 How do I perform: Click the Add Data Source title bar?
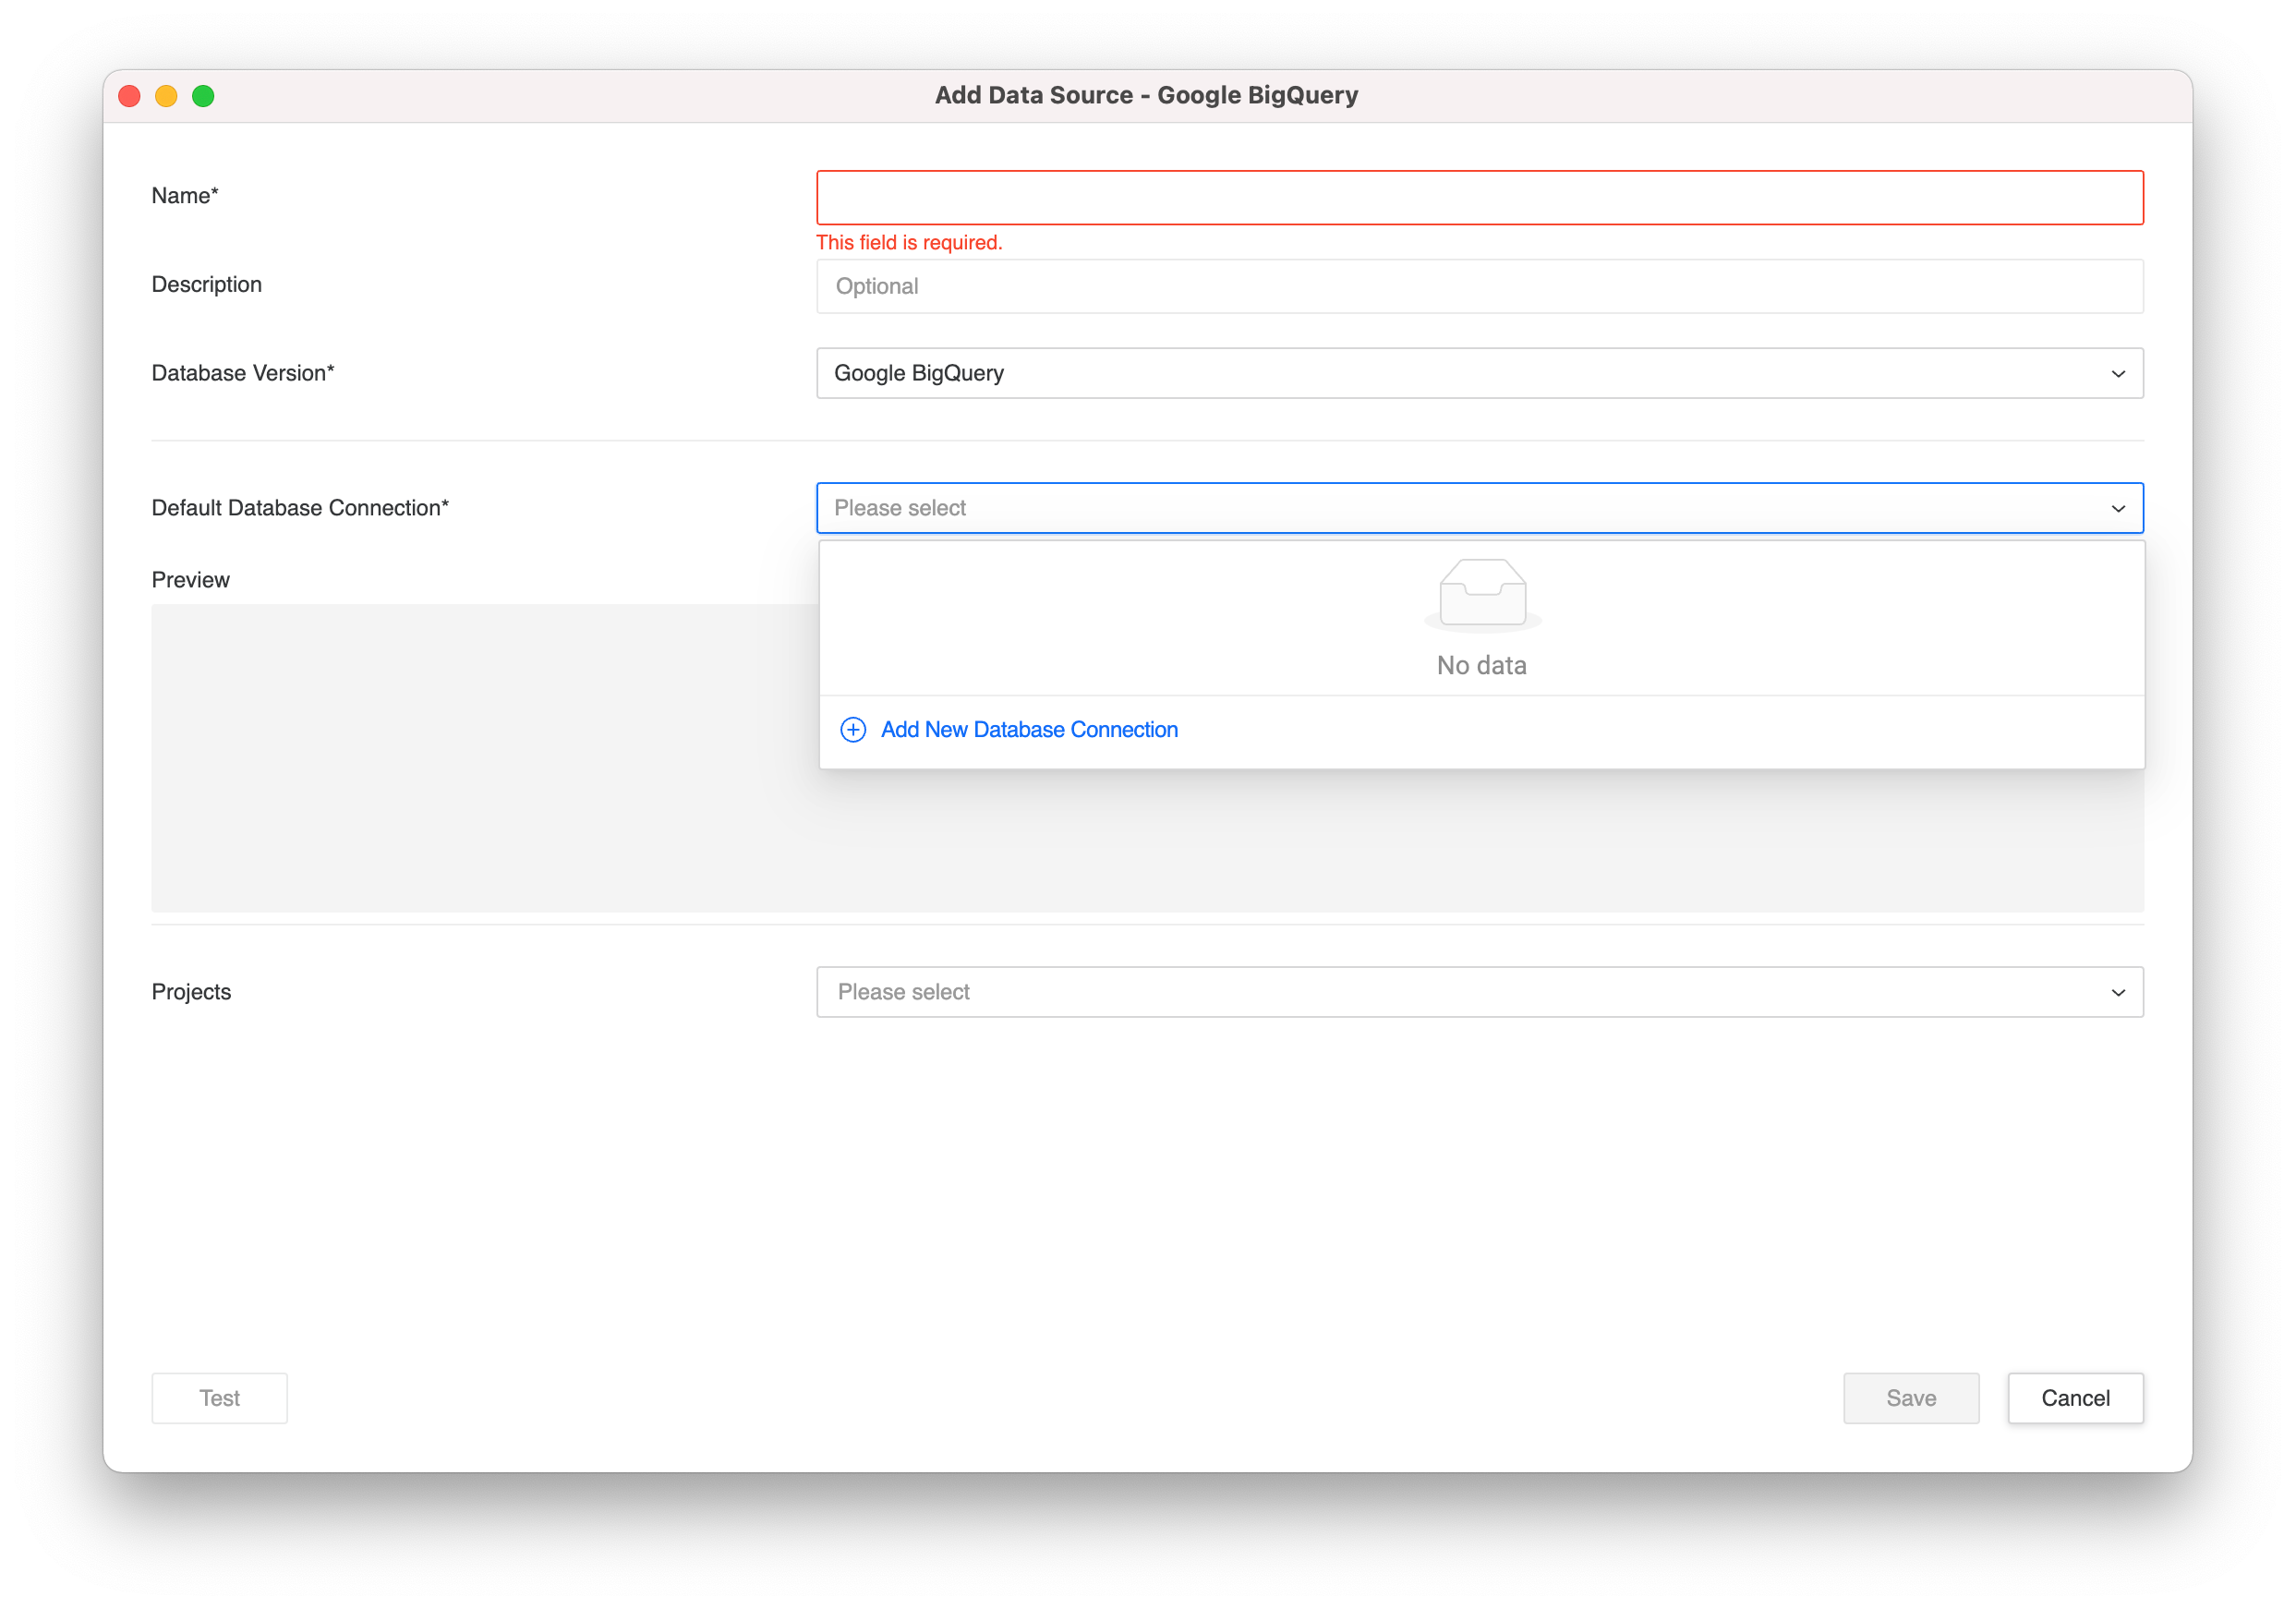(1146, 96)
